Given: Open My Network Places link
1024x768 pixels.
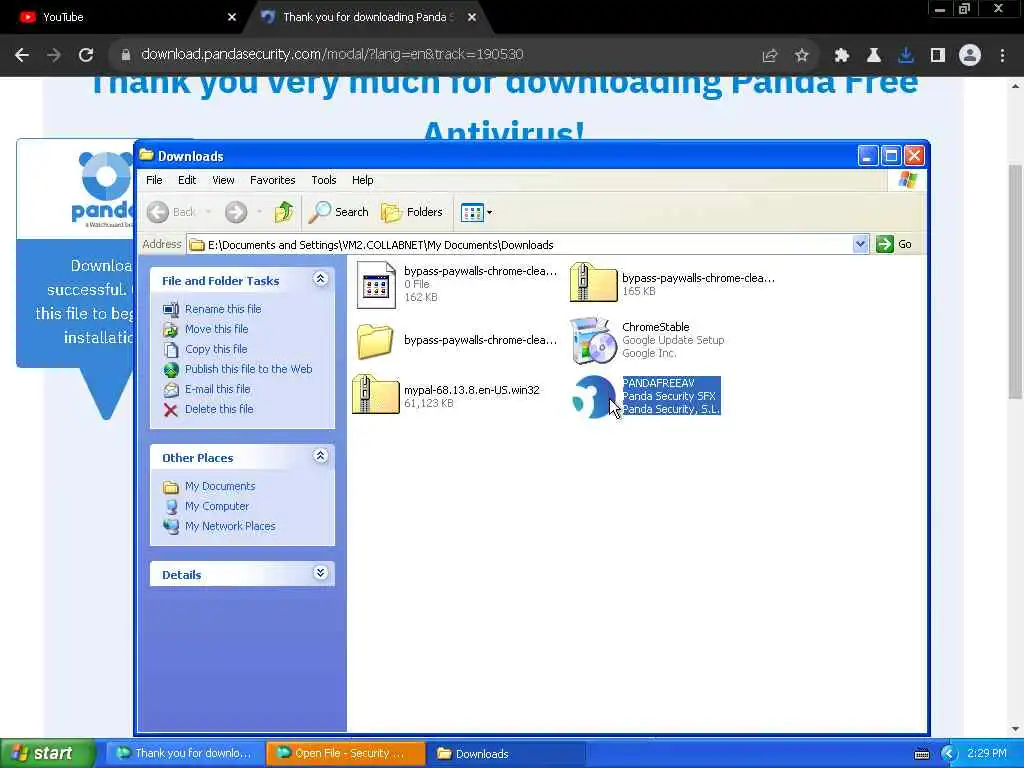Looking at the screenshot, I should pyautogui.click(x=230, y=526).
